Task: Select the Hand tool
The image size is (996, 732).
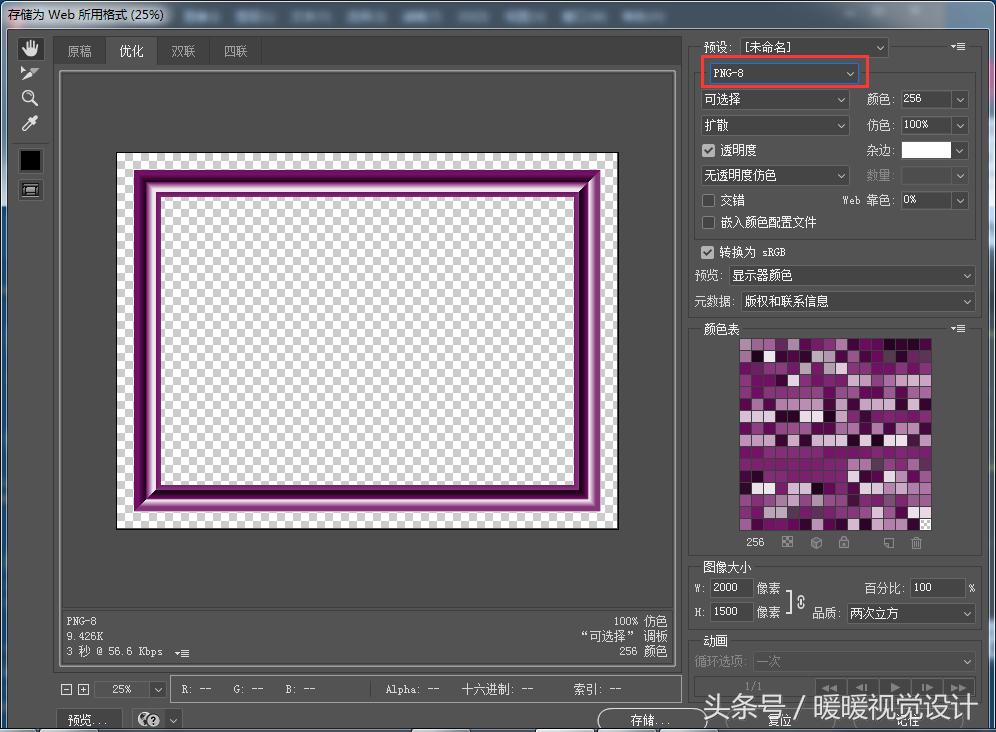Action: (x=30, y=48)
